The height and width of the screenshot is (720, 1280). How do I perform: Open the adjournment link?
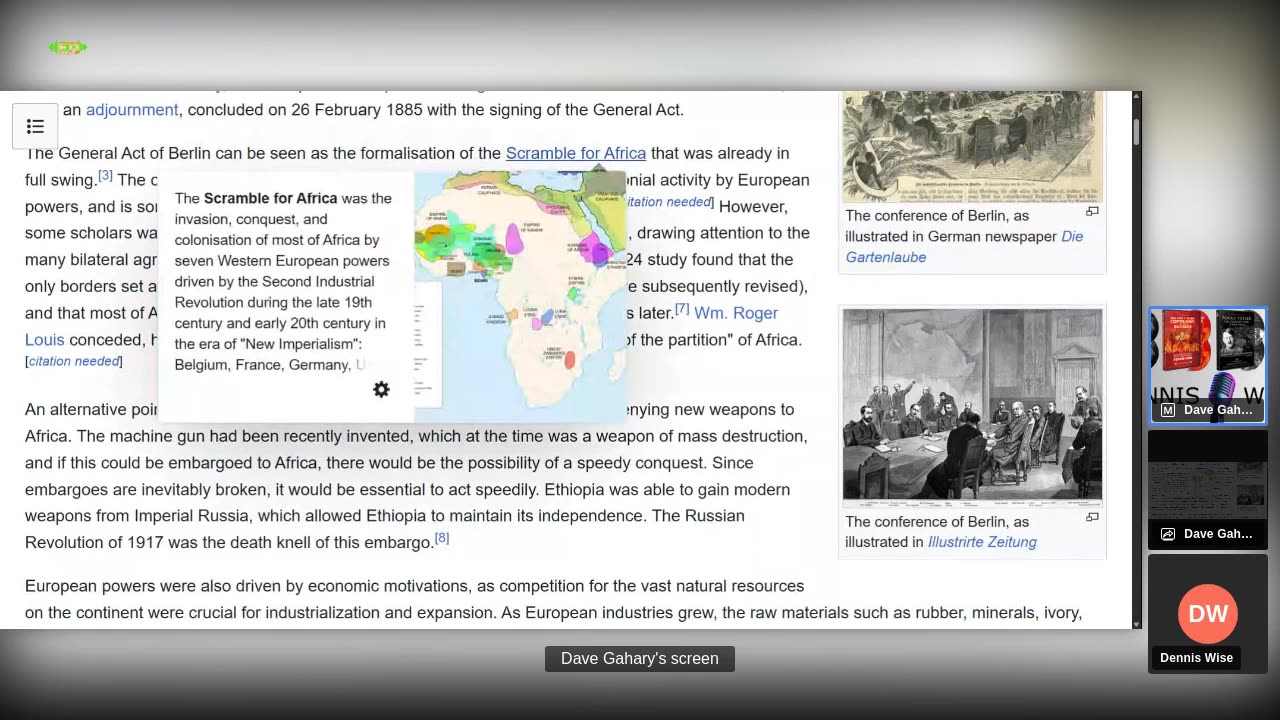[x=132, y=110]
